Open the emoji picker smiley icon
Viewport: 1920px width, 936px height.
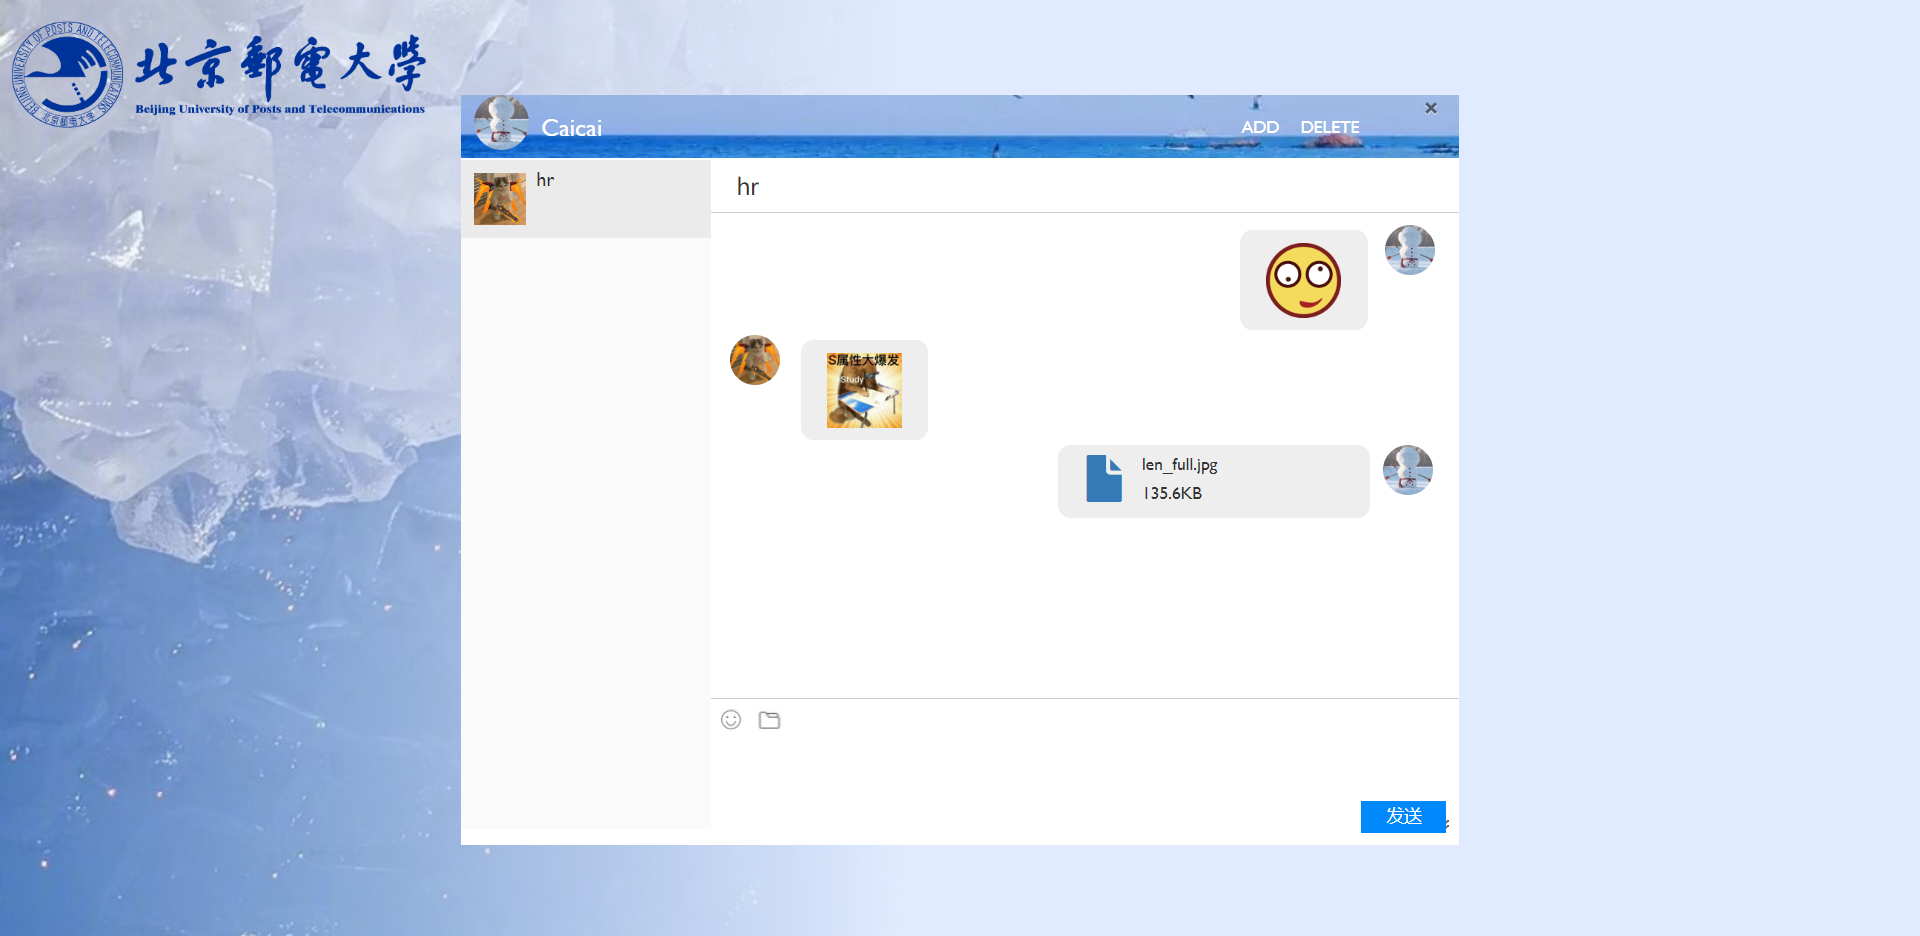[731, 720]
